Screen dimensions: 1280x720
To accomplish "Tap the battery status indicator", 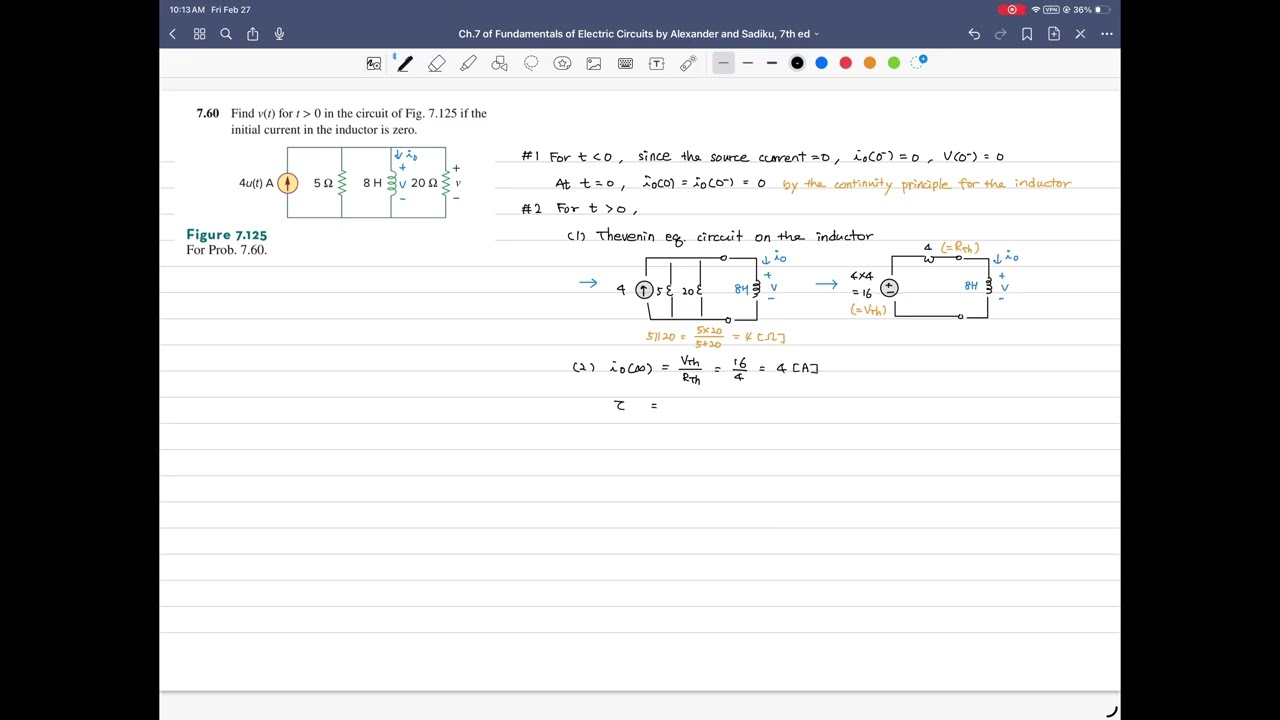I will pos(1102,10).
